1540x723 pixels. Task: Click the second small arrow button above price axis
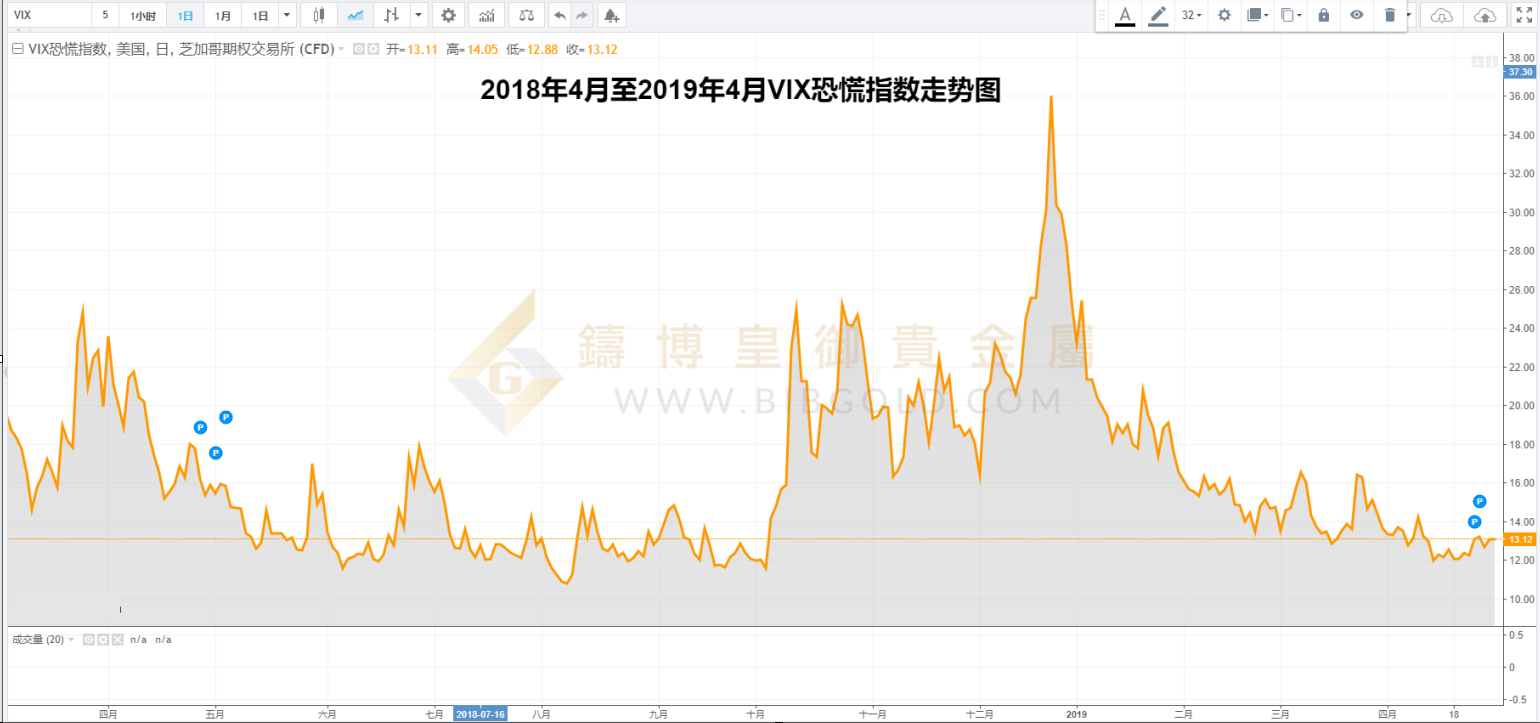(x=1493, y=62)
